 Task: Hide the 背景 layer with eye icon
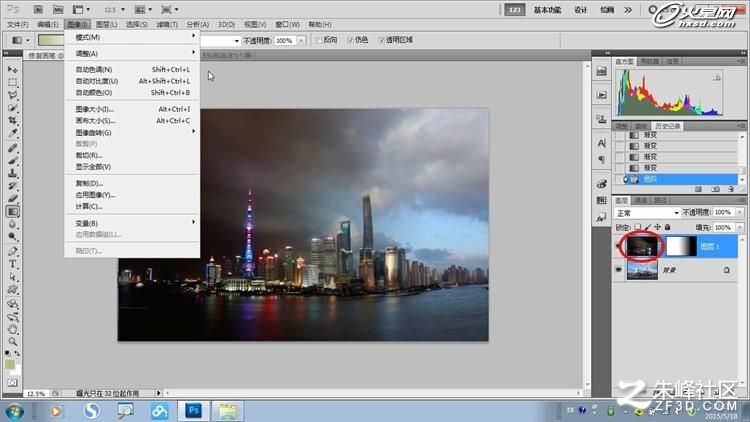coord(618,270)
